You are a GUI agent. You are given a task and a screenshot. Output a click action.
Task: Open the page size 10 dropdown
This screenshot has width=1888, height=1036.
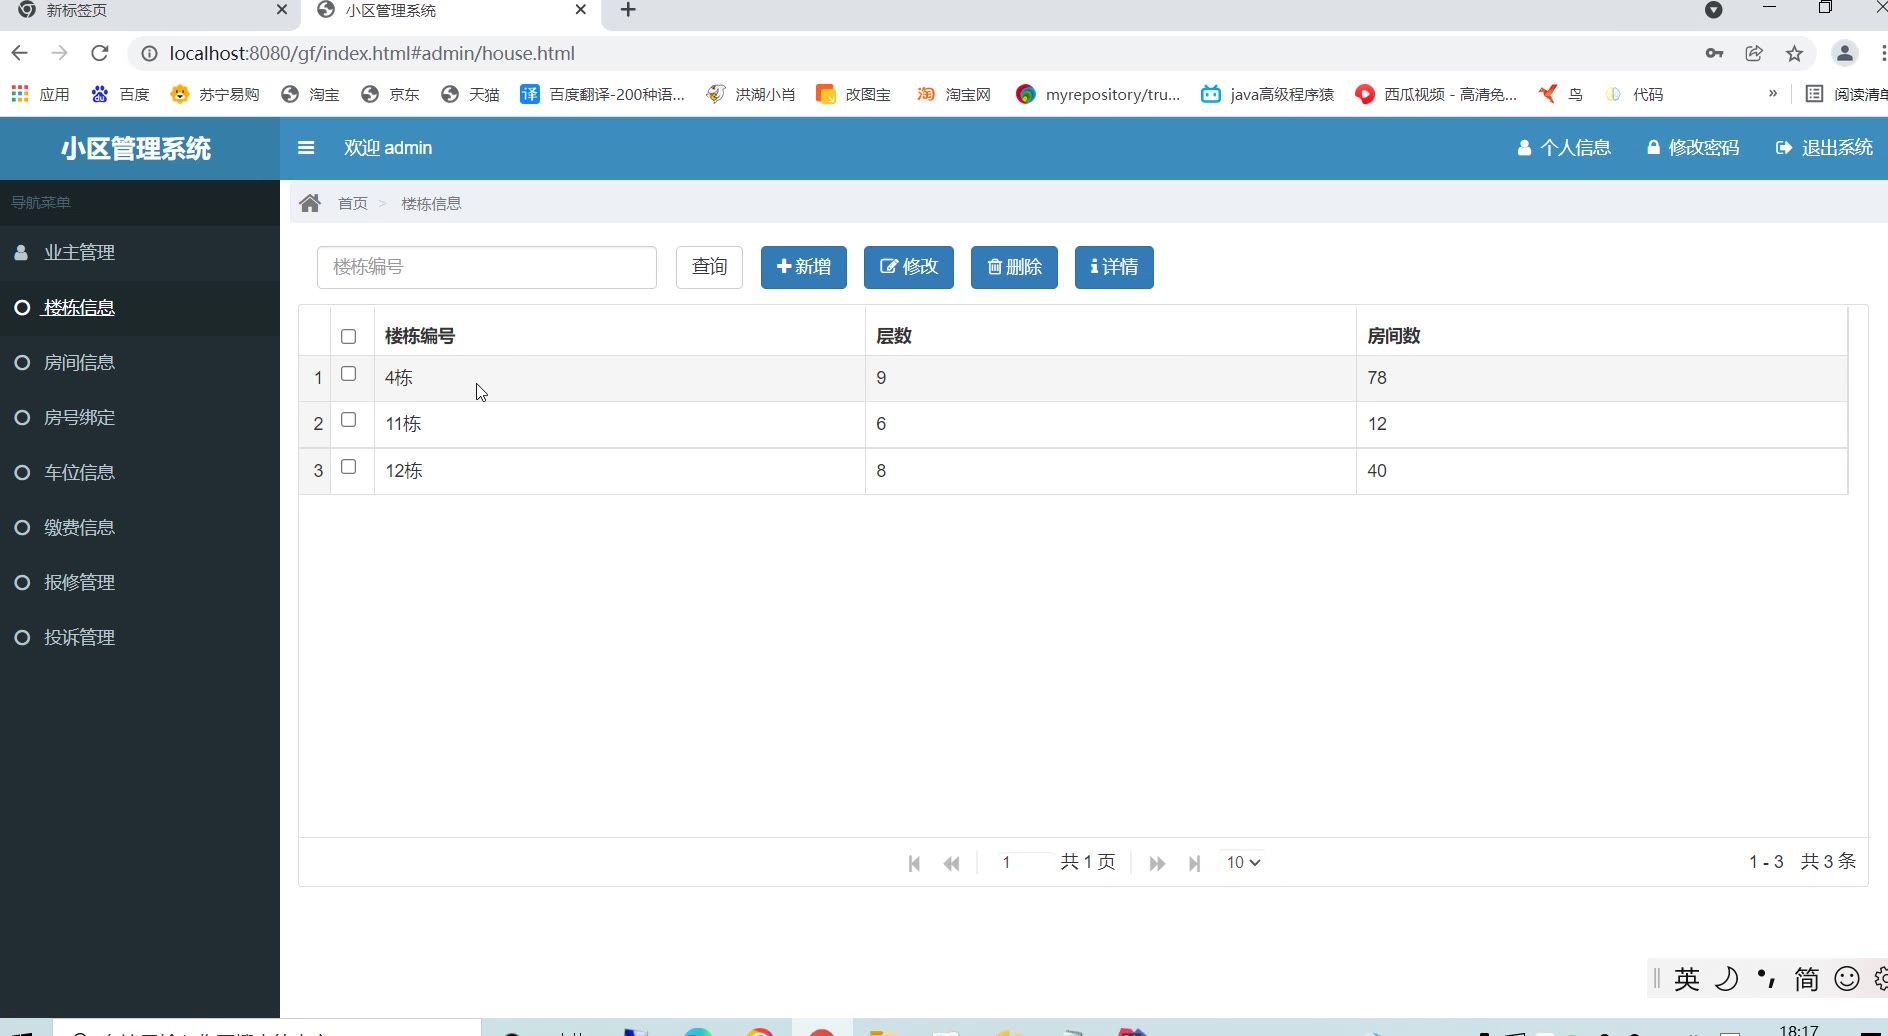pyautogui.click(x=1243, y=862)
